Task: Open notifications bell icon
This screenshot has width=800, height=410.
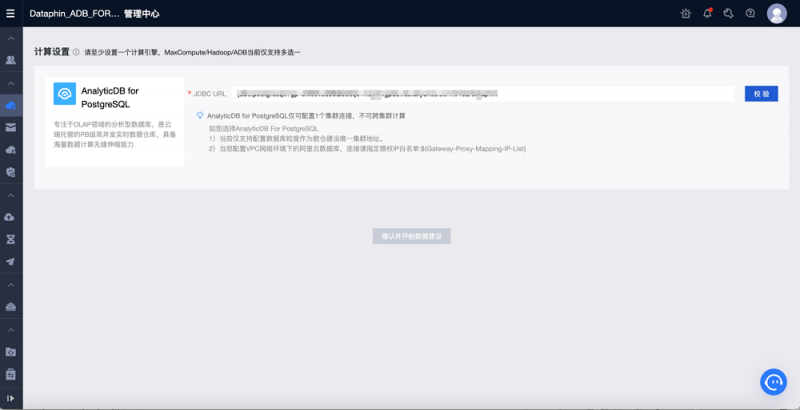Action: click(708, 14)
